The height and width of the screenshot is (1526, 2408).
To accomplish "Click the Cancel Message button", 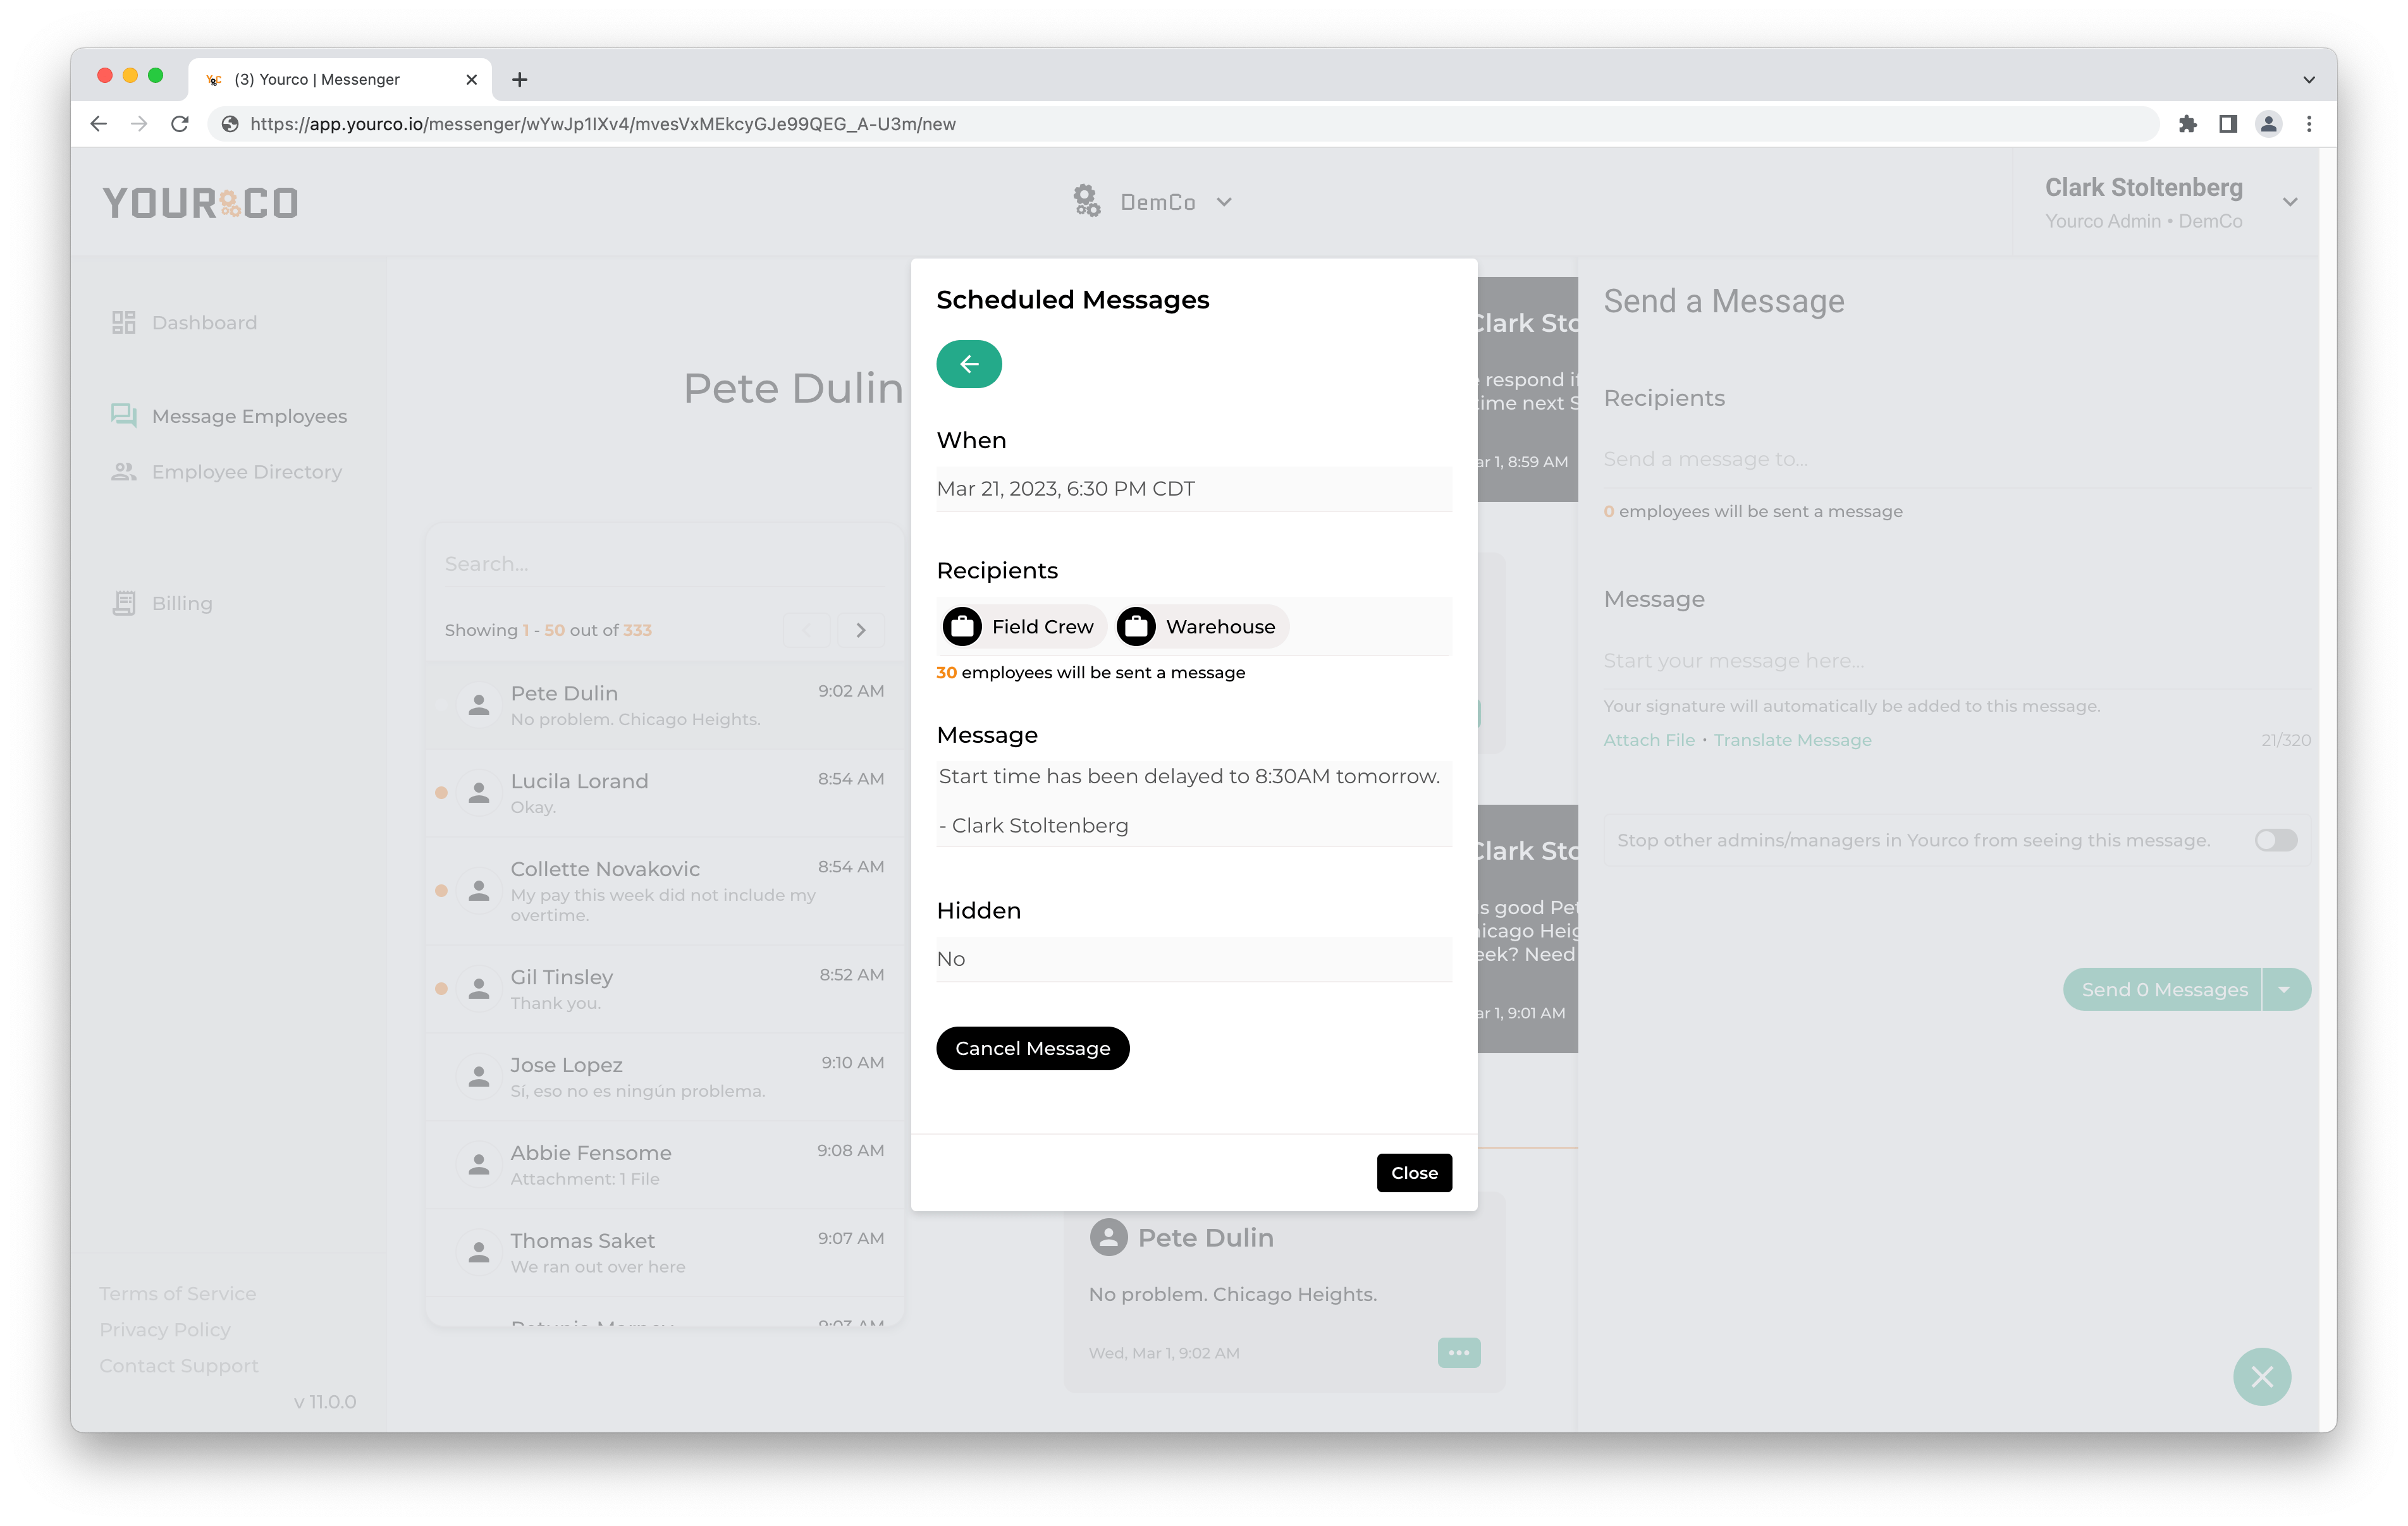I will pos(1032,1048).
